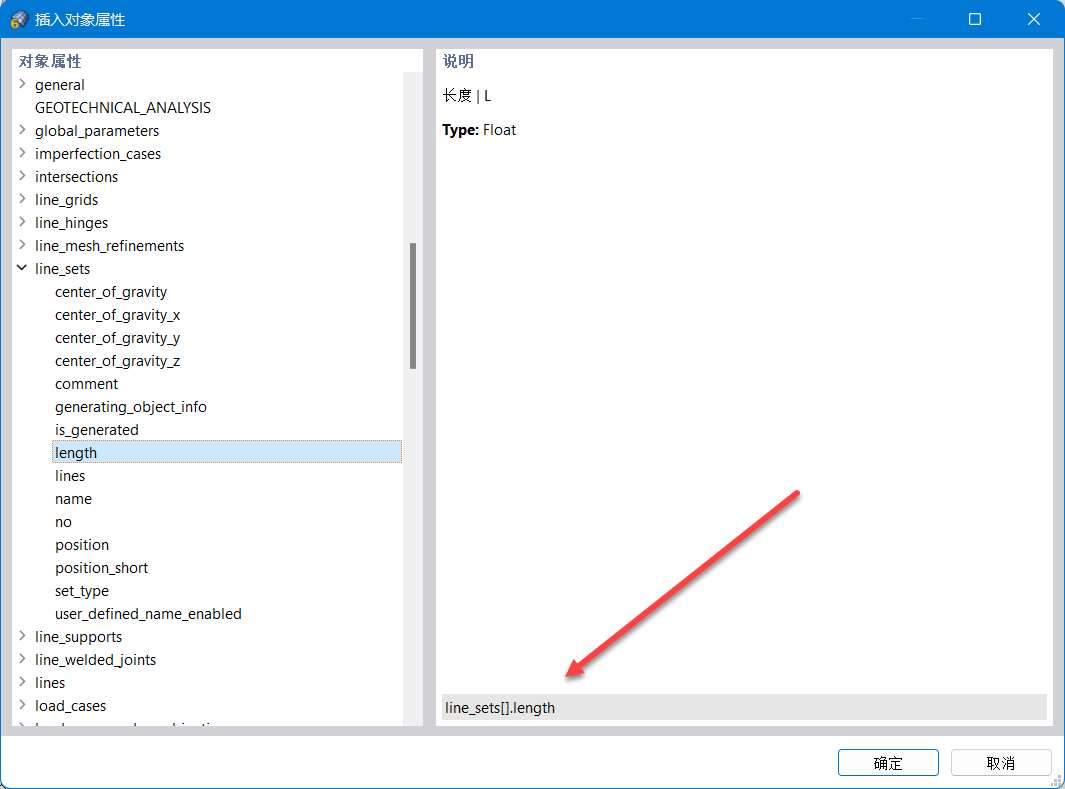Select the is_generated property
The width and height of the screenshot is (1065, 789).
(96, 430)
